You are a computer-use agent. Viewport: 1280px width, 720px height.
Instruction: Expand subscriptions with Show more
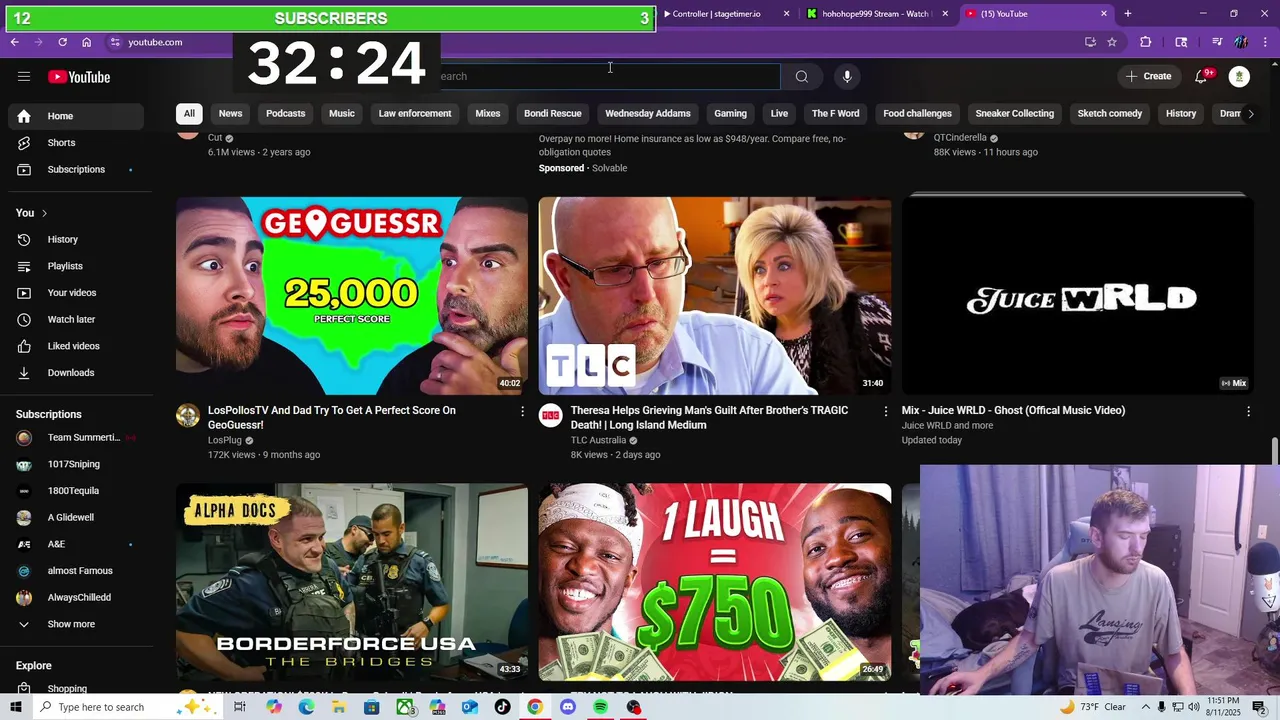click(x=75, y=624)
